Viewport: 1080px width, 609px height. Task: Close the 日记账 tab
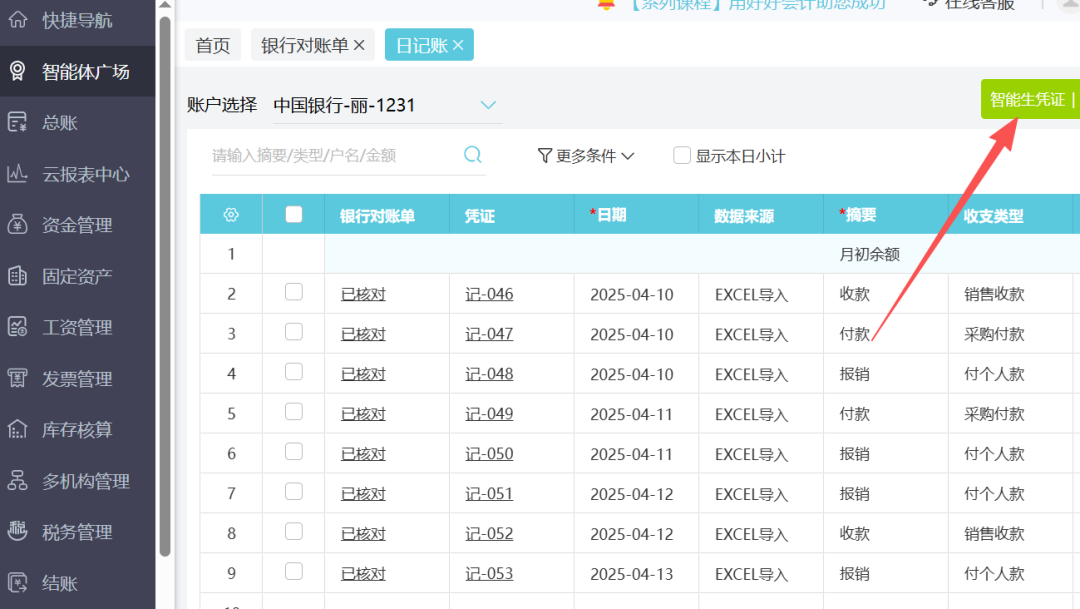[x=457, y=44]
